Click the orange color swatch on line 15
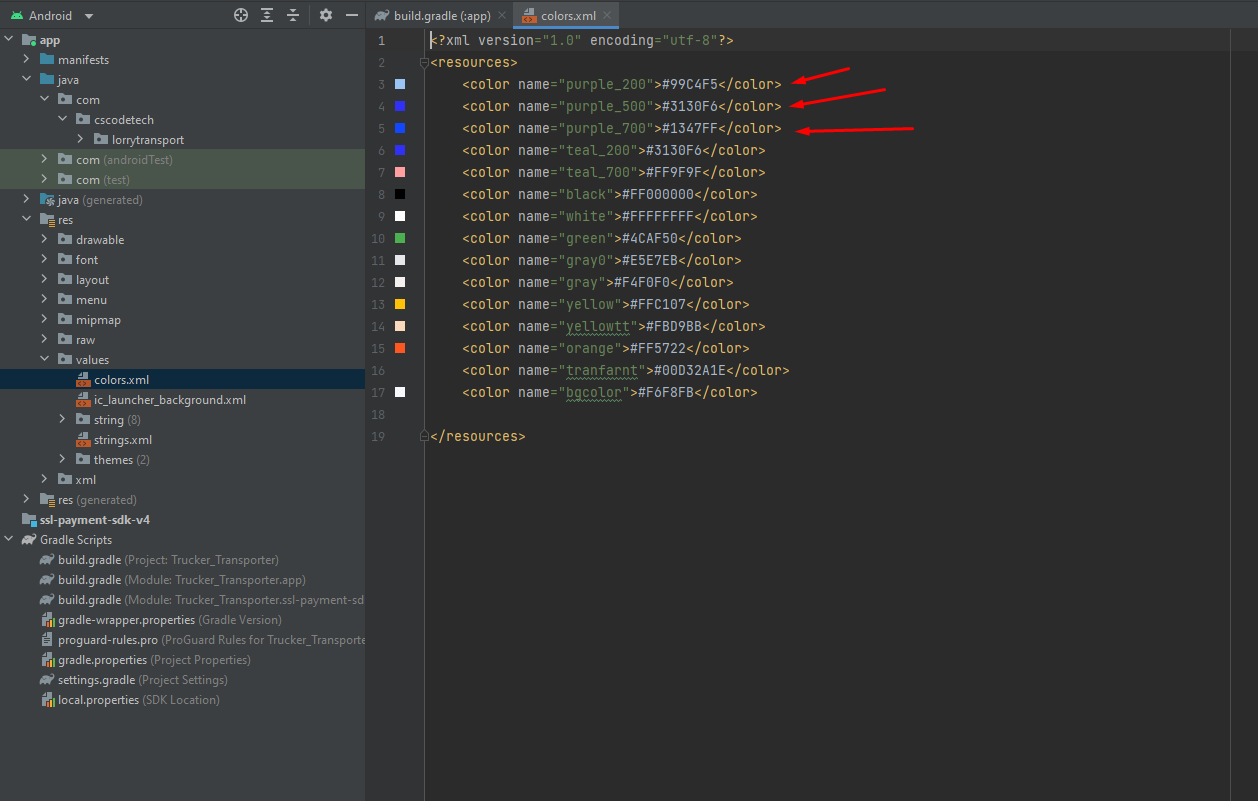The height and width of the screenshot is (801, 1258). pyautogui.click(x=400, y=348)
